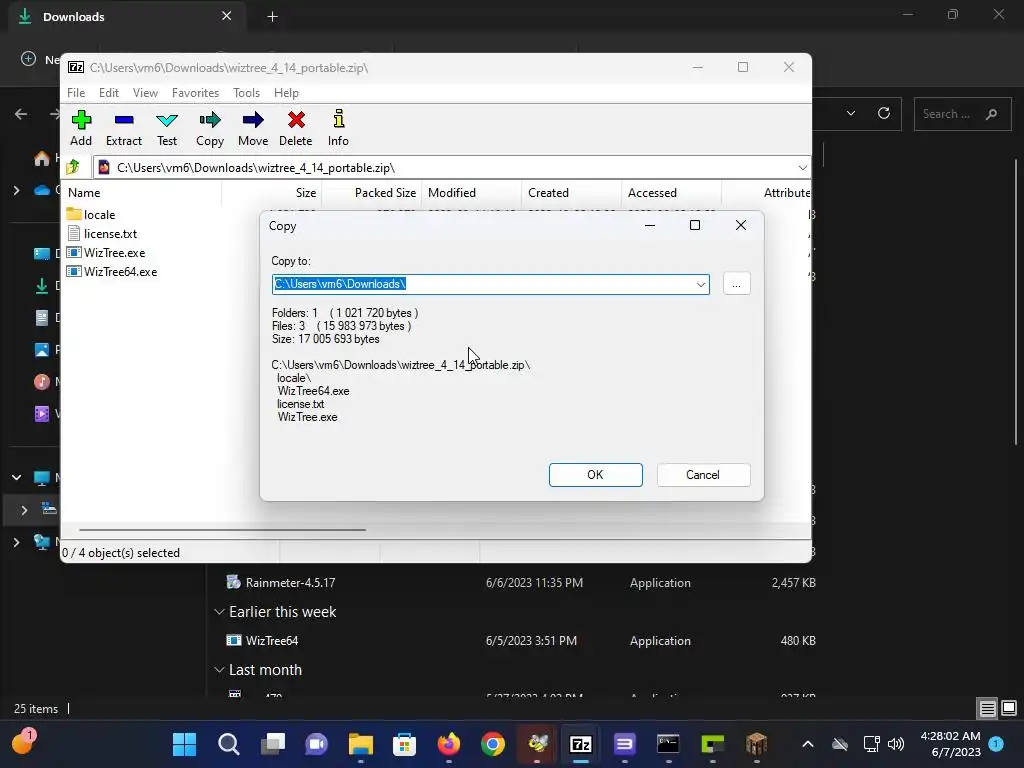Select WizTree64.exe in the archive list
This screenshot has width=1024, height=768.
click(112, 271)
